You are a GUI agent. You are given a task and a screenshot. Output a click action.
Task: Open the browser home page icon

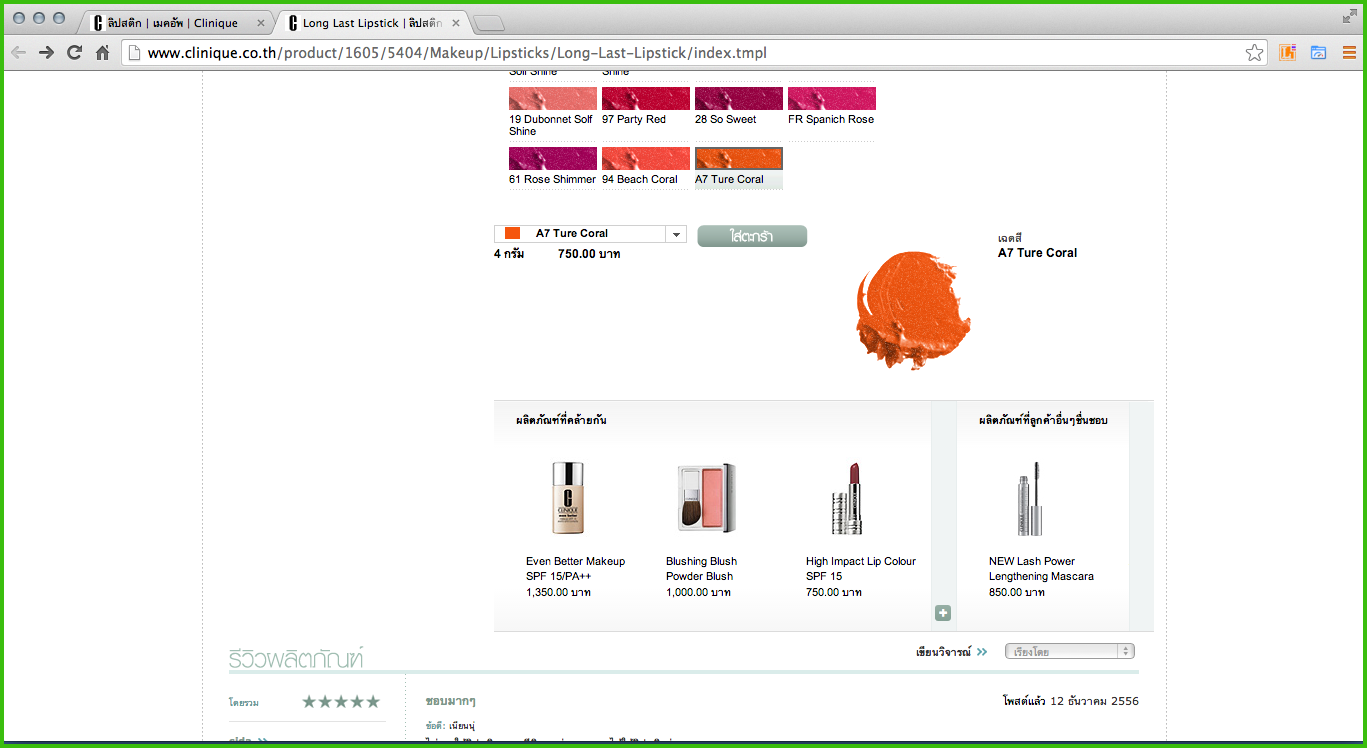(x=102, y=53)
